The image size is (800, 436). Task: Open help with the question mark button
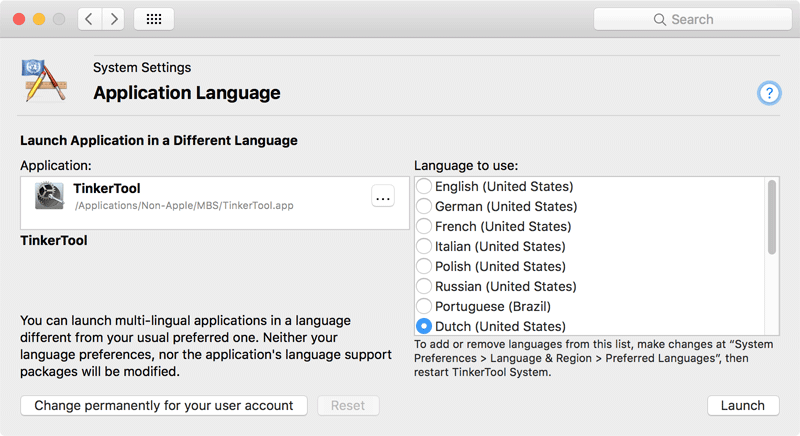pyautogui.click(x=769, y=93)
